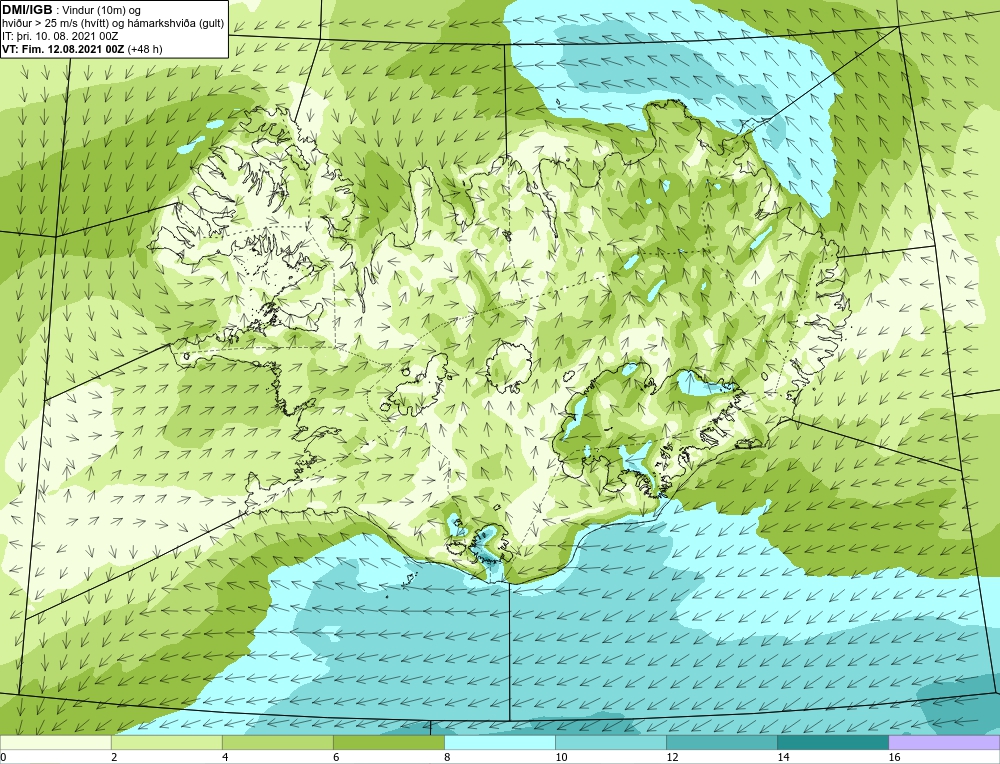Click the legend scale label "14"

pos(783,757)
